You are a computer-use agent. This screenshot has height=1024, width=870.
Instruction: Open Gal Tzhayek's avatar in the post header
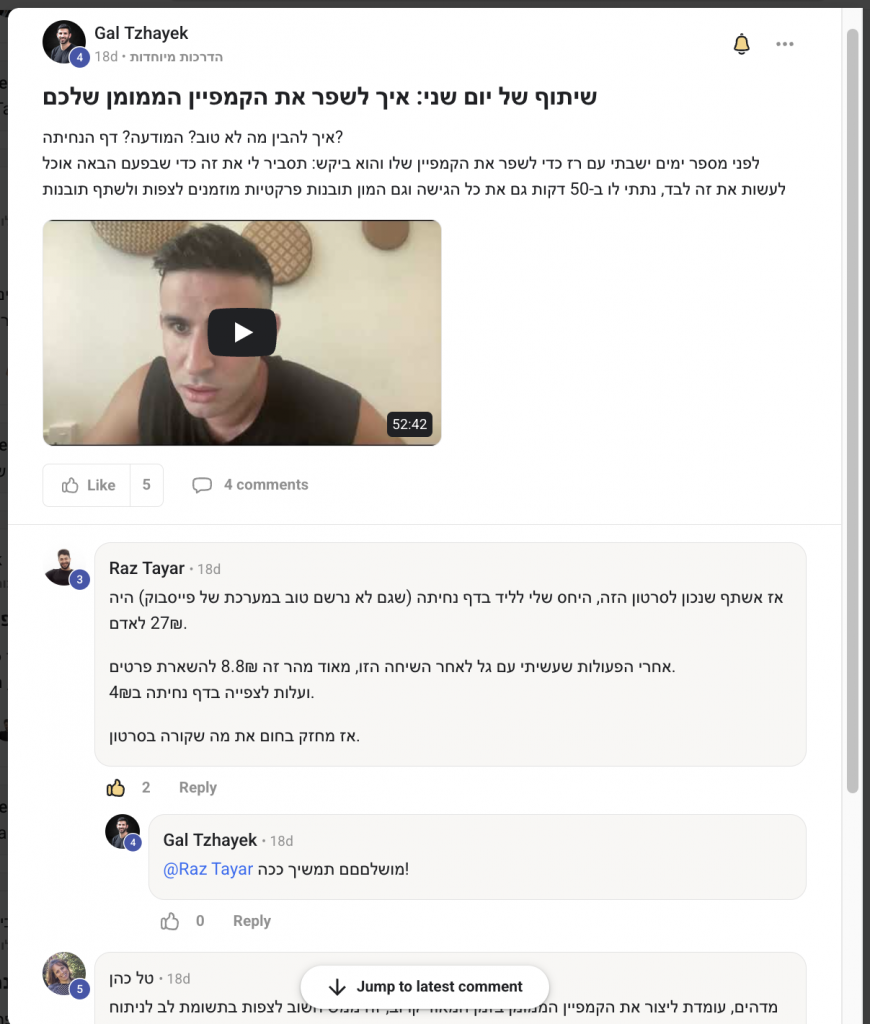(x=64, y=42)
